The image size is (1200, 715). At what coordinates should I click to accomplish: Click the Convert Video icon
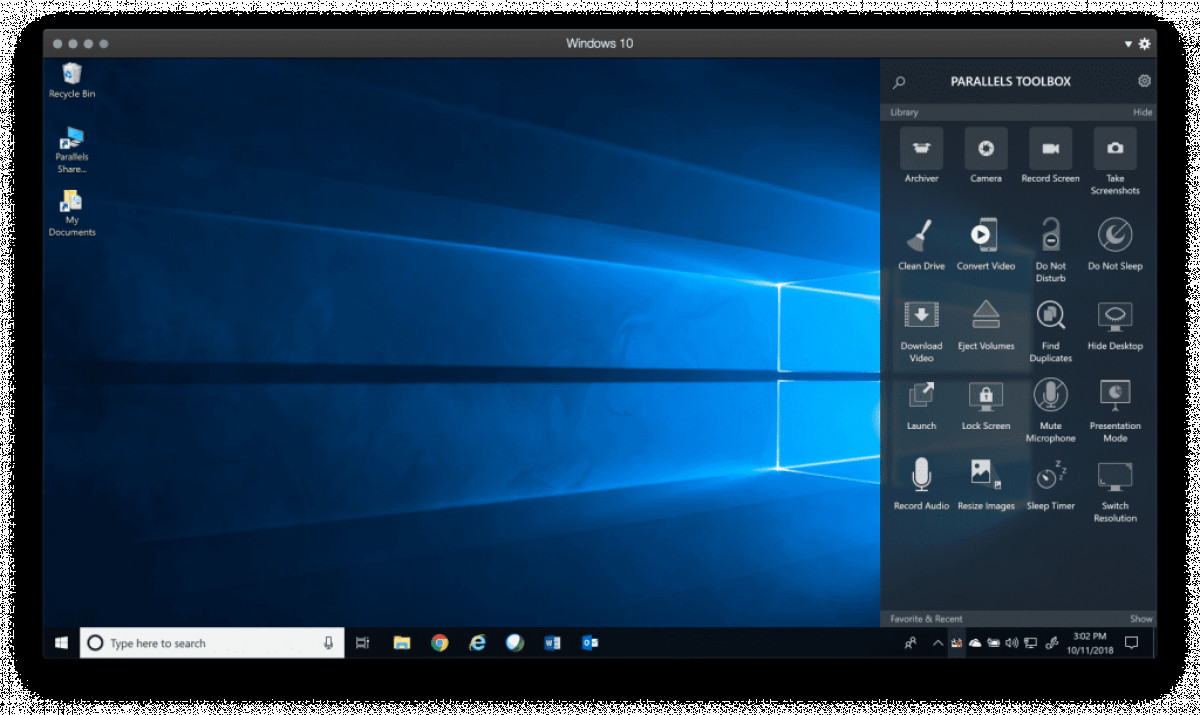tap(985, 236)
